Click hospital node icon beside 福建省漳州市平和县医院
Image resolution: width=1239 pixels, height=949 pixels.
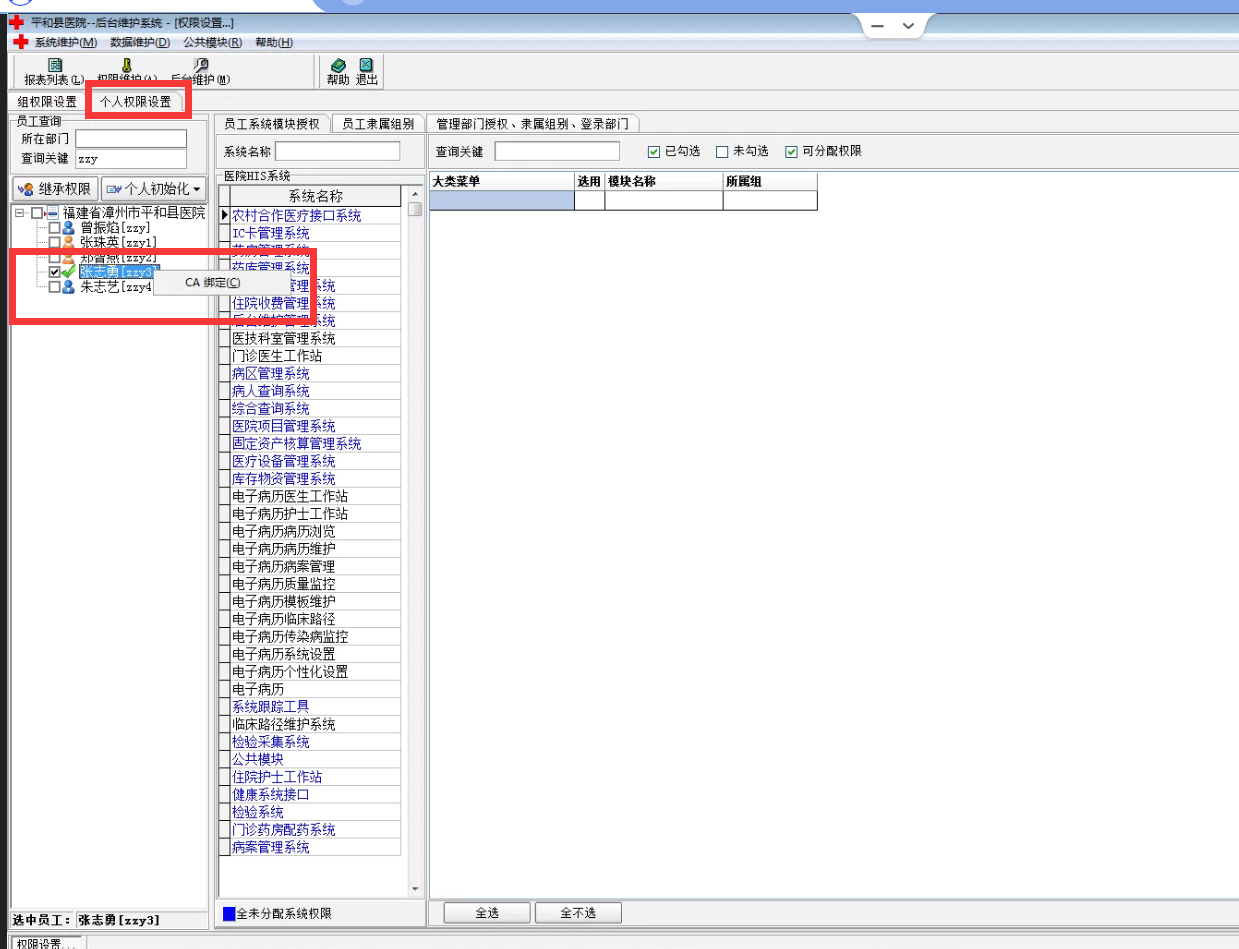coord(52,213)
